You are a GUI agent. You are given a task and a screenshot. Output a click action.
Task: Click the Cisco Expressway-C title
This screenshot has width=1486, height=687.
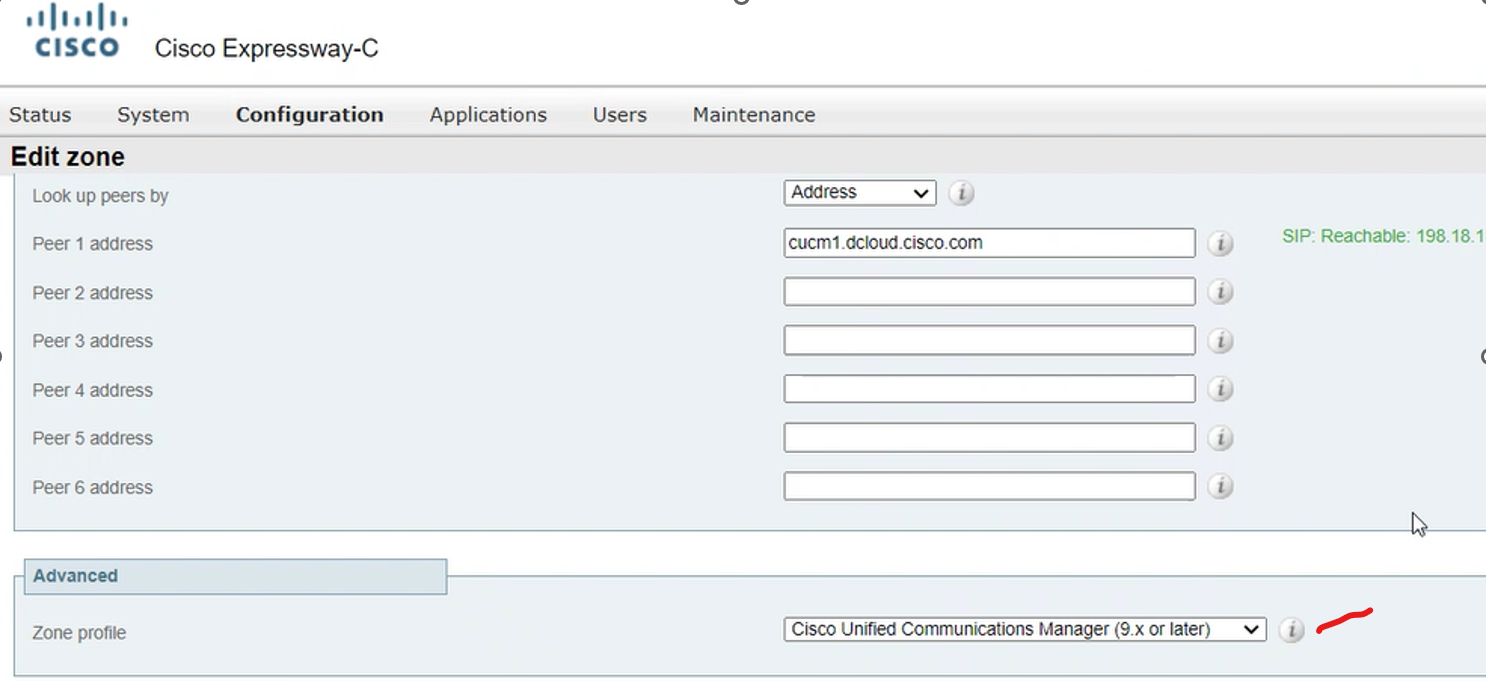coord(267,49)
